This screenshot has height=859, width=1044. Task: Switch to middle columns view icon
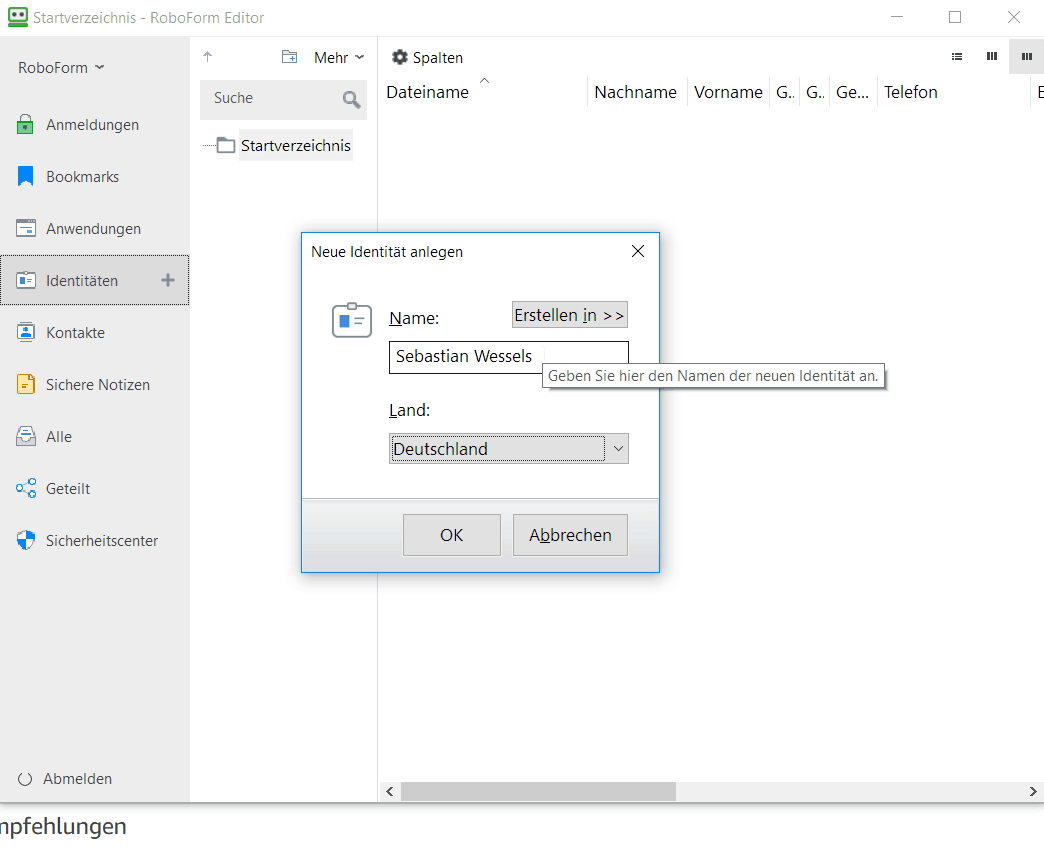pyautogui.click(x=991, y=57)
